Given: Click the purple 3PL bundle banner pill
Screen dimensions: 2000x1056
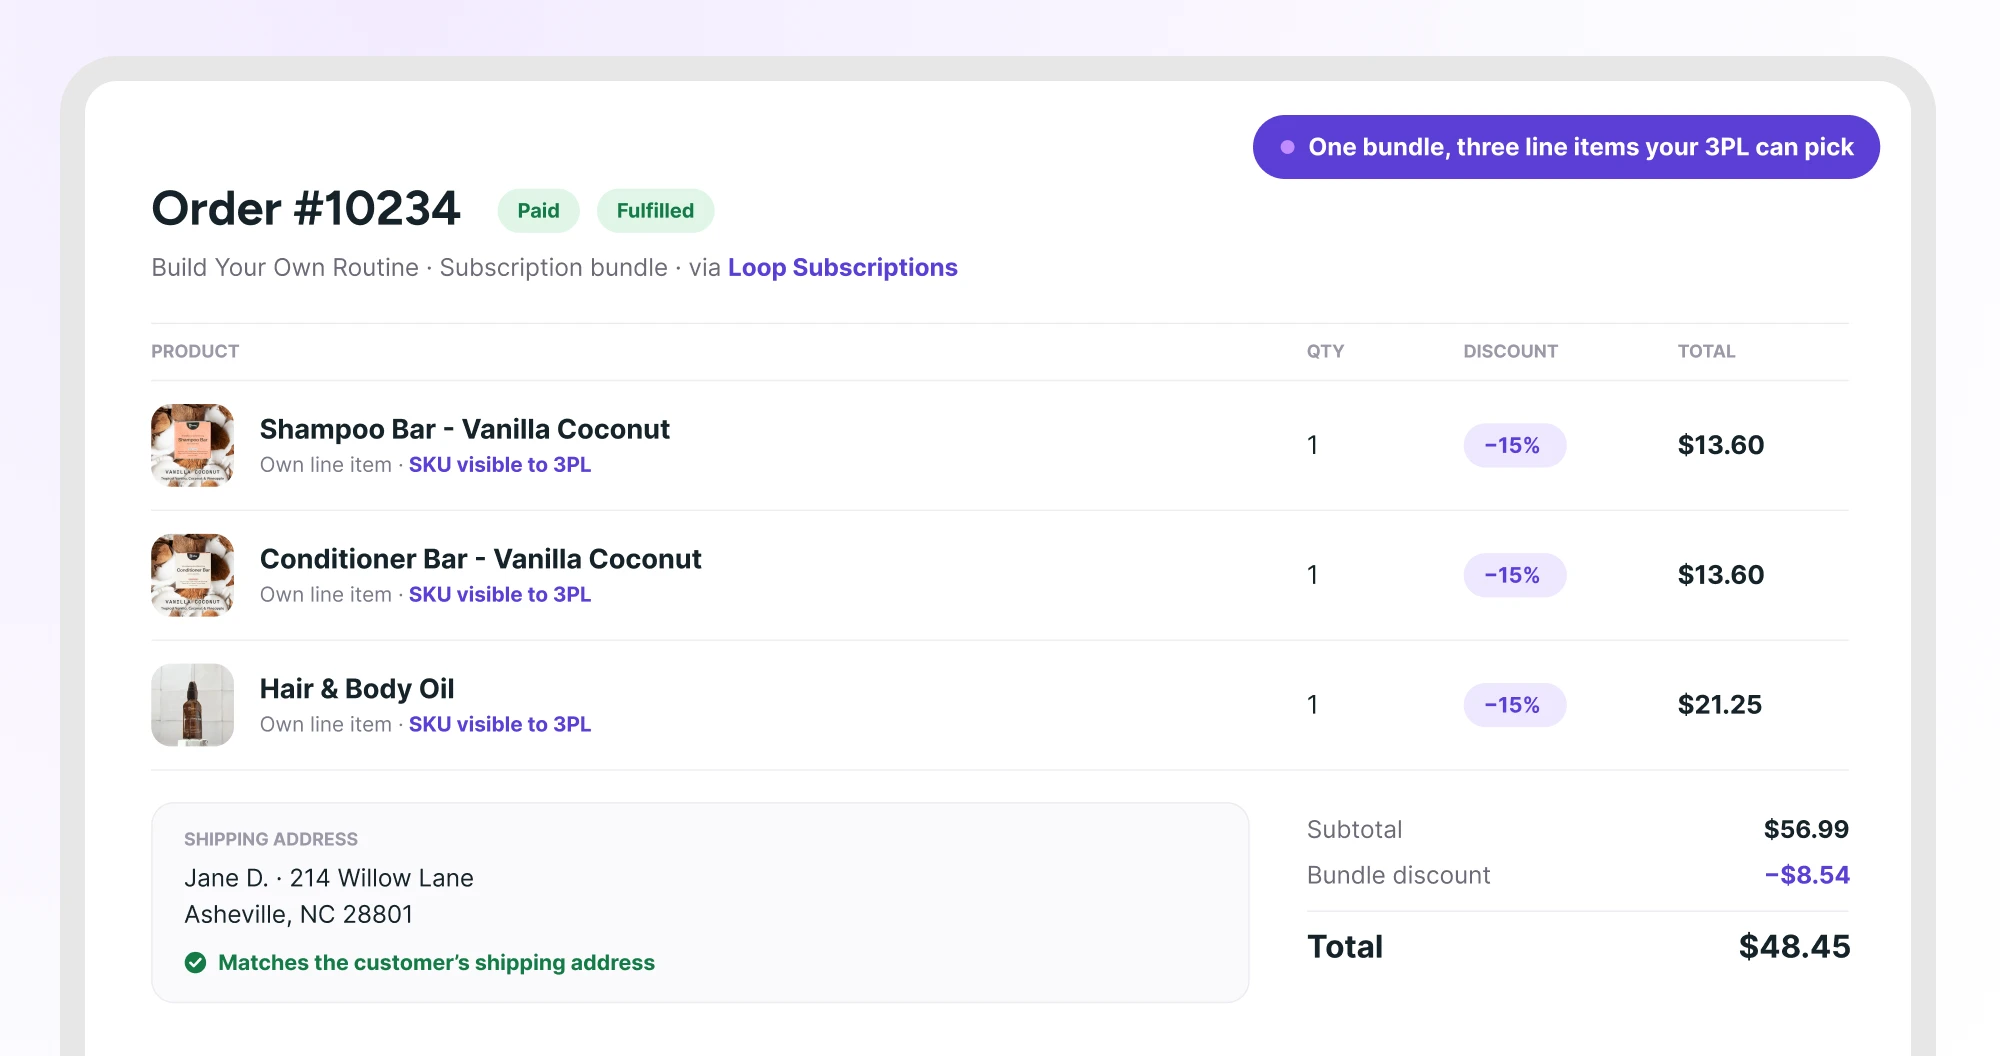Looking at the screenshot, I should click(1566, 147).
